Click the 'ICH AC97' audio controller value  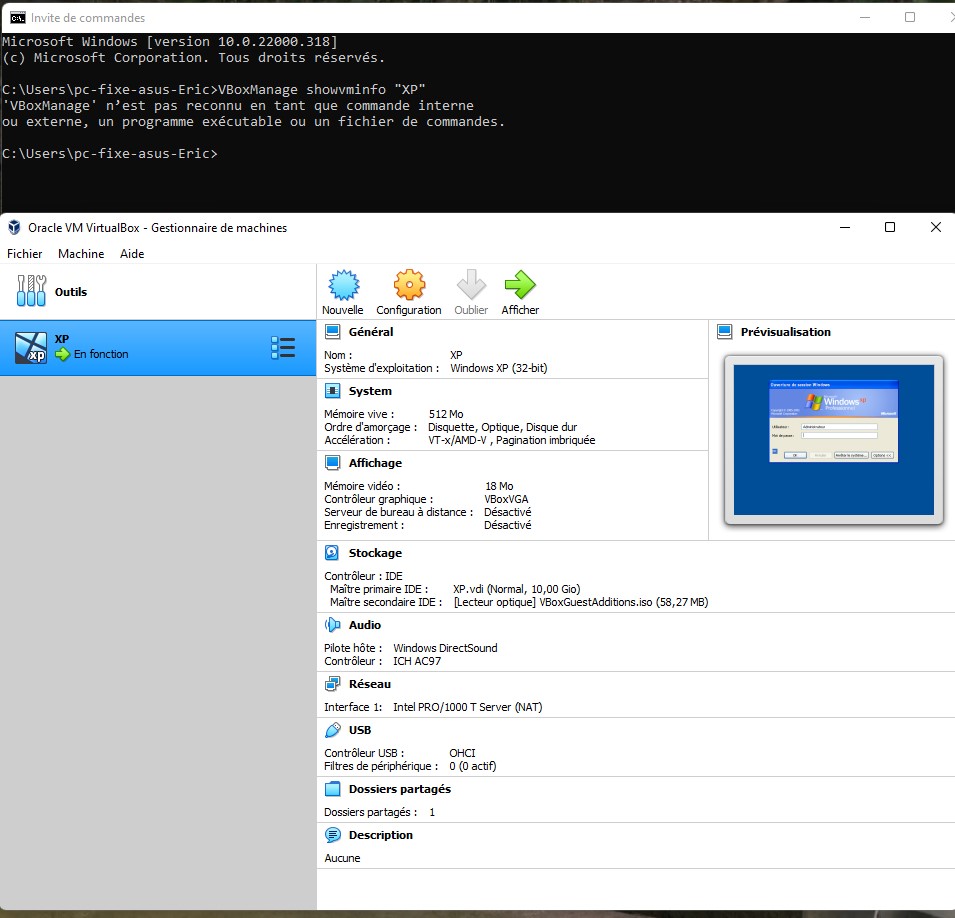[x=417, y=661]
